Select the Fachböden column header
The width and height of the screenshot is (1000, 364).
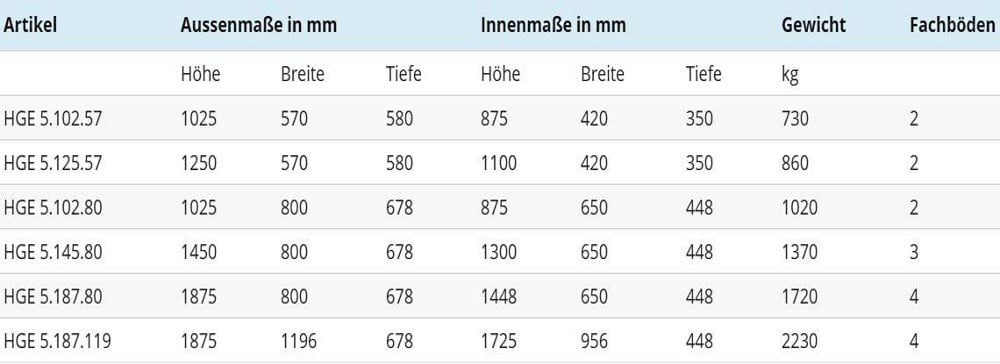952,25
